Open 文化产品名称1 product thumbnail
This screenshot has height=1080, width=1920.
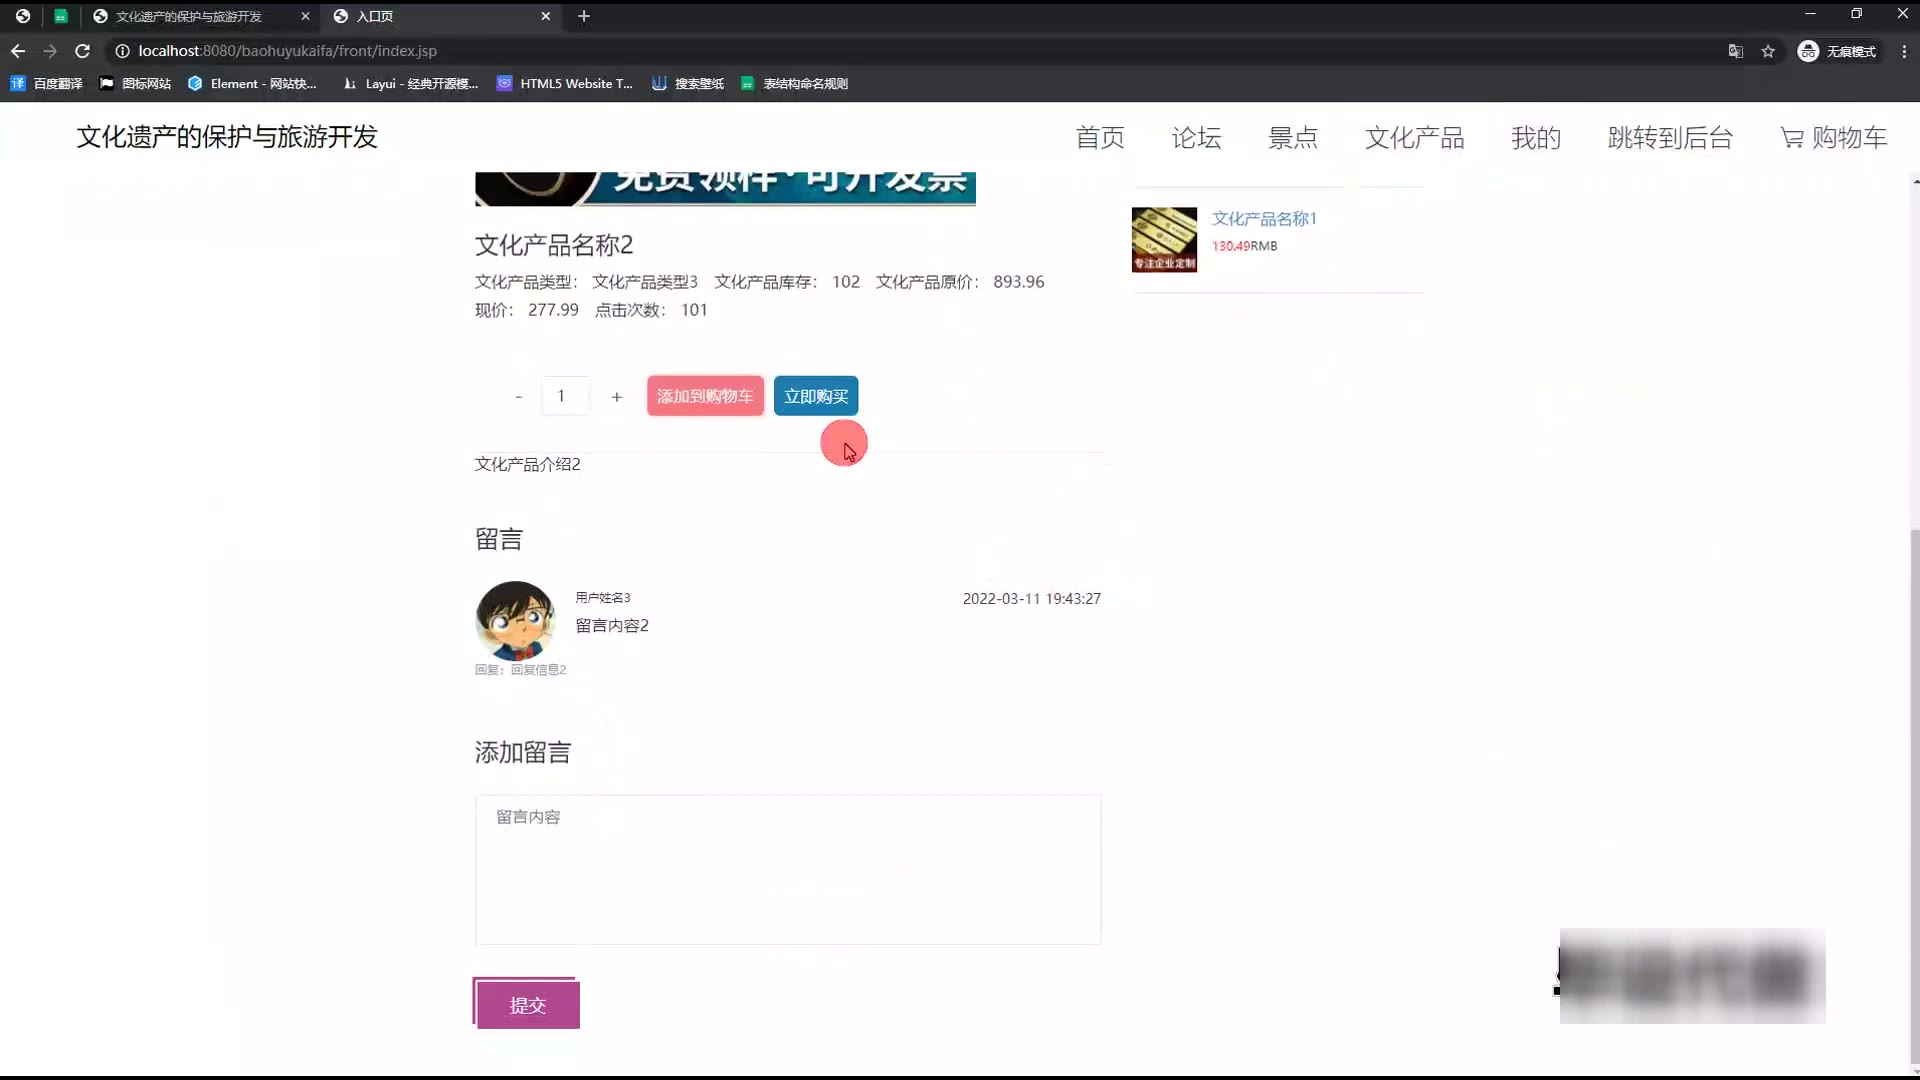(x=1164, y=240)
